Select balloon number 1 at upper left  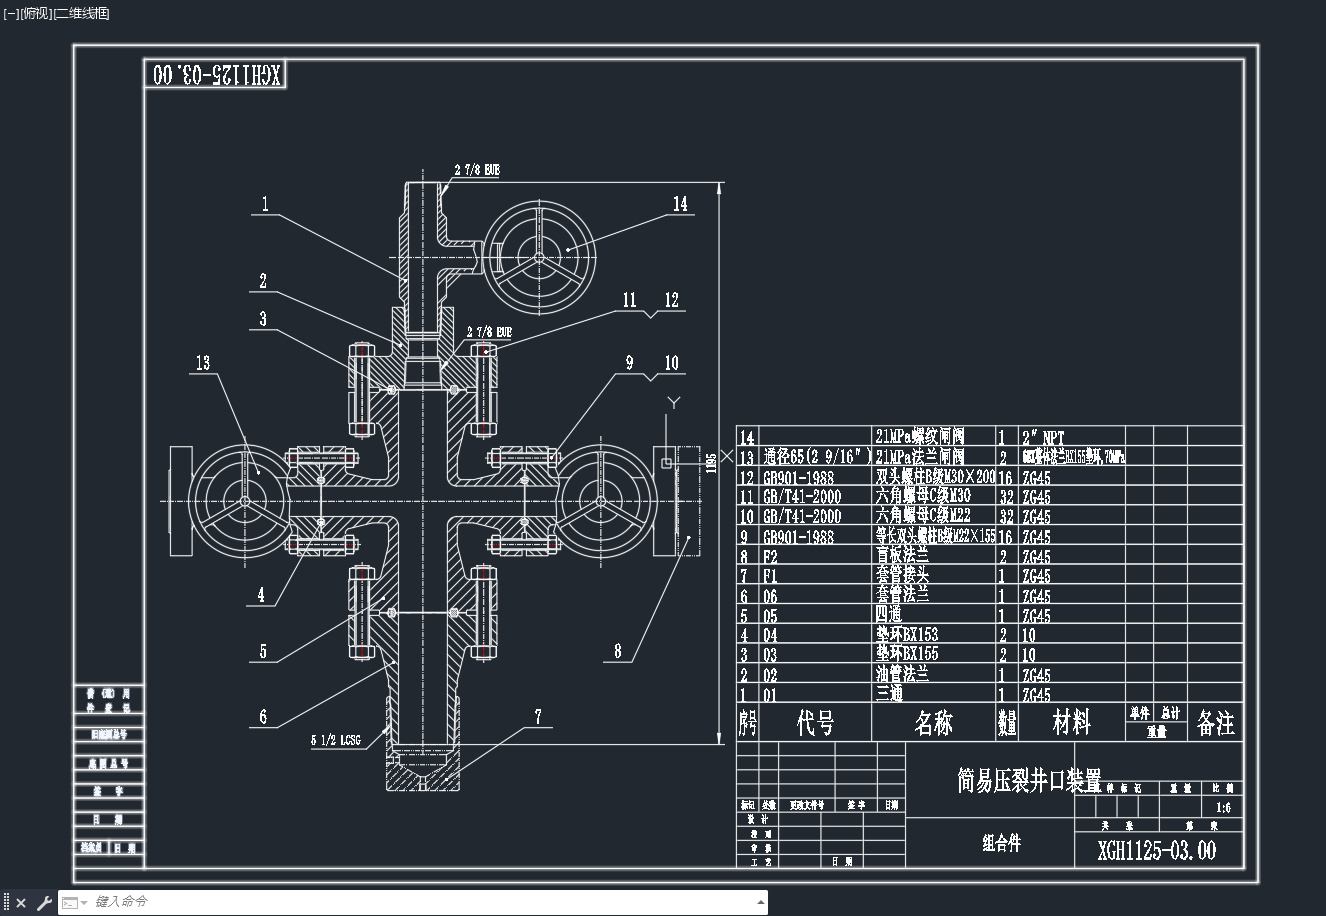(x=265, y=204)
